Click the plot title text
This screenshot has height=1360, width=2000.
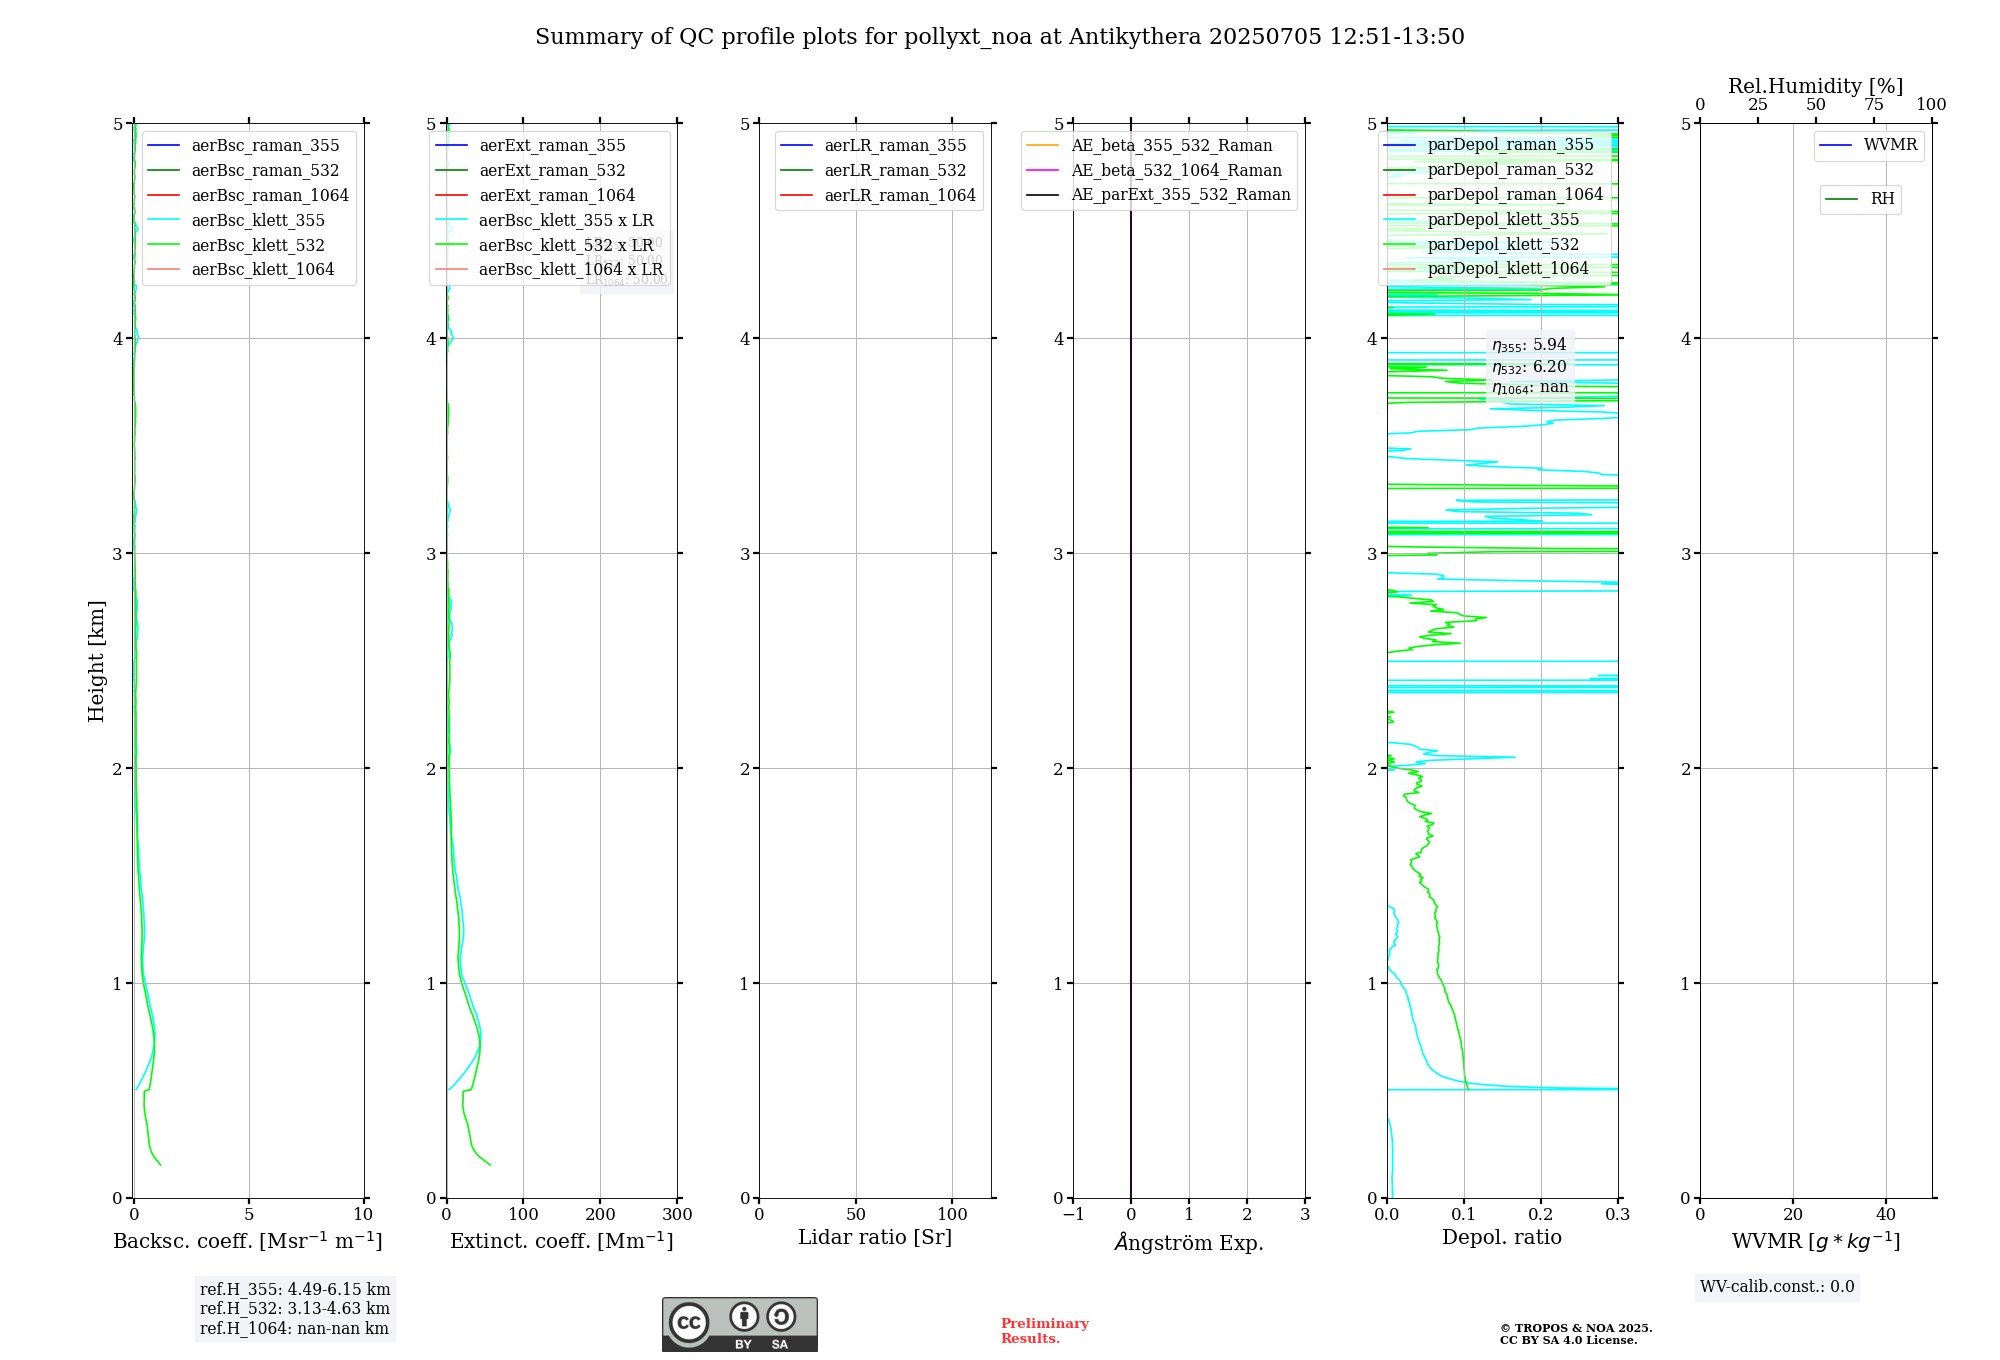999,37
